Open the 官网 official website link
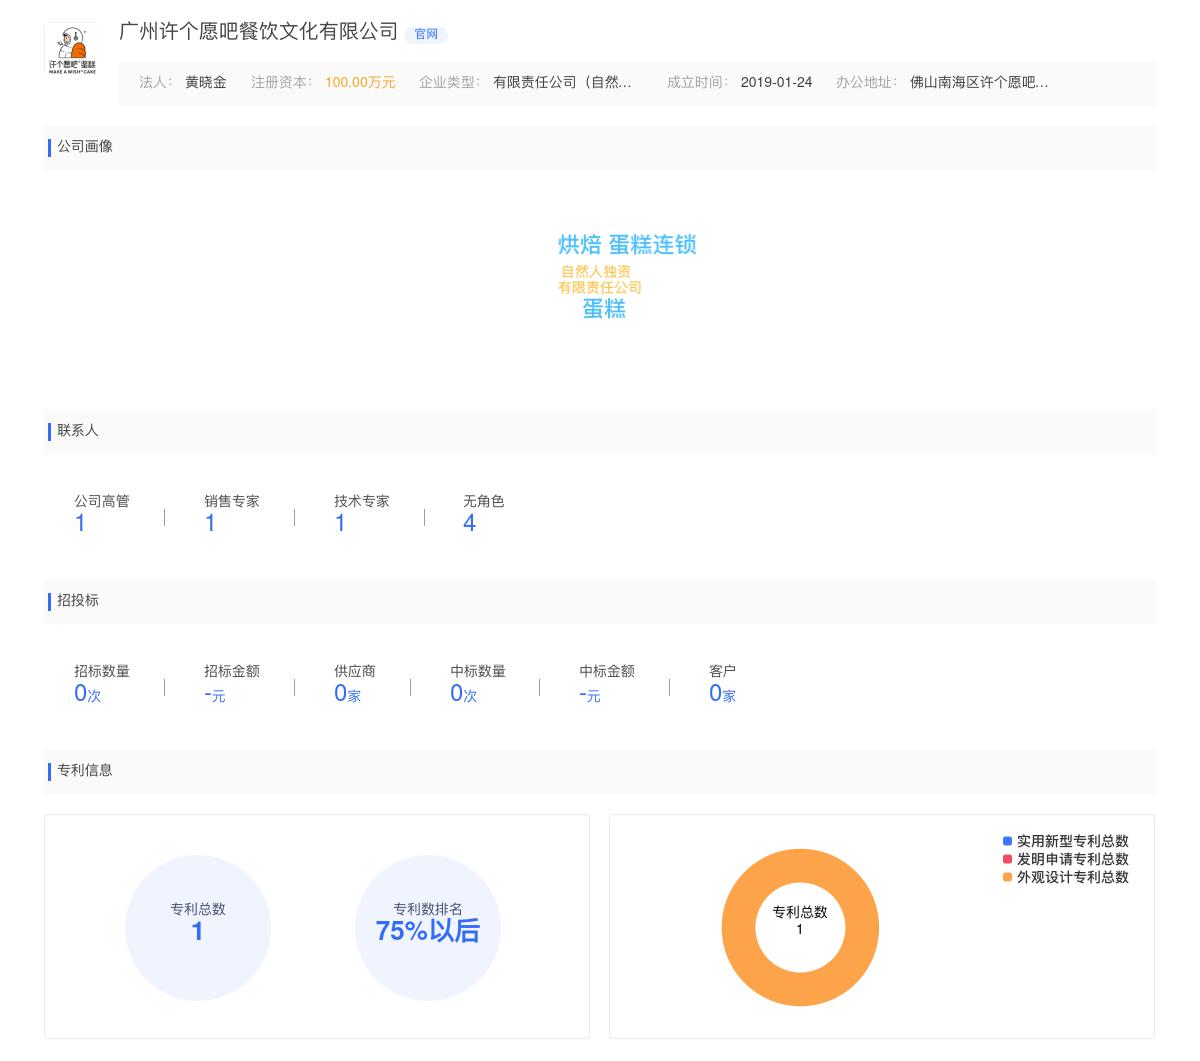Screen dimensions: 1200x1061 [426, 34]
